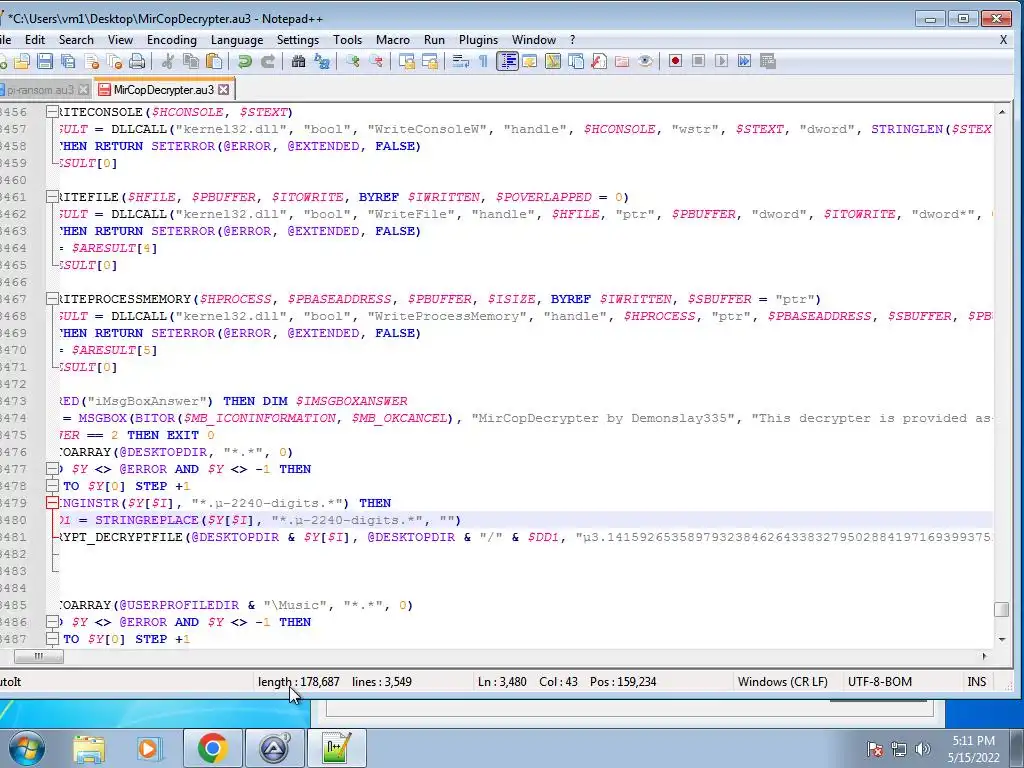1024x768 pixels.
Task: Undo the last edit with green arrow
Action: coord(244,61)
